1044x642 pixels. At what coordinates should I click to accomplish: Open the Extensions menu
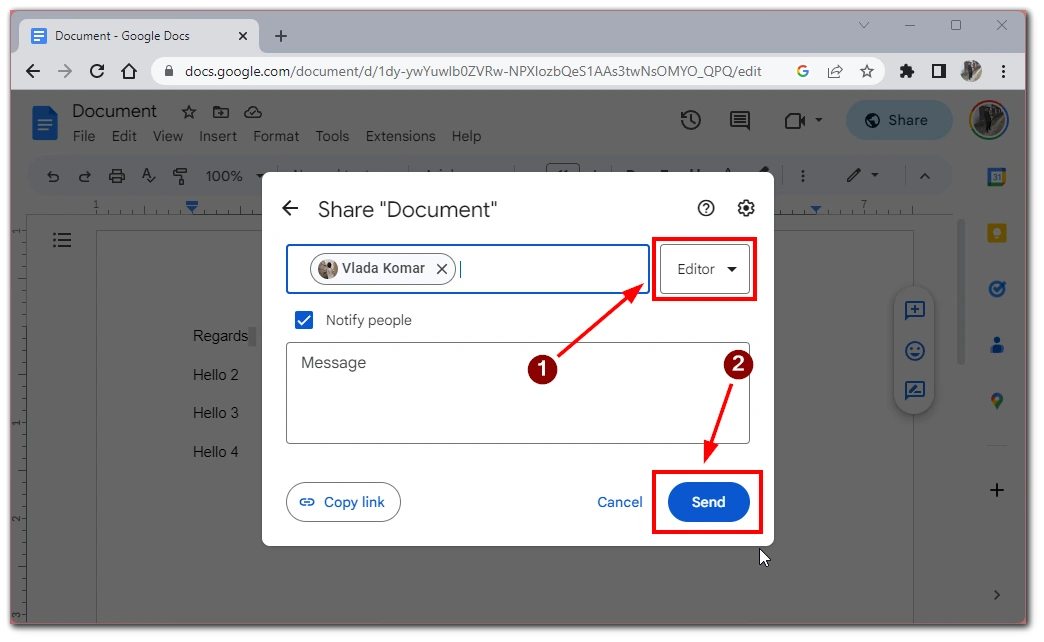coord(400,136)
